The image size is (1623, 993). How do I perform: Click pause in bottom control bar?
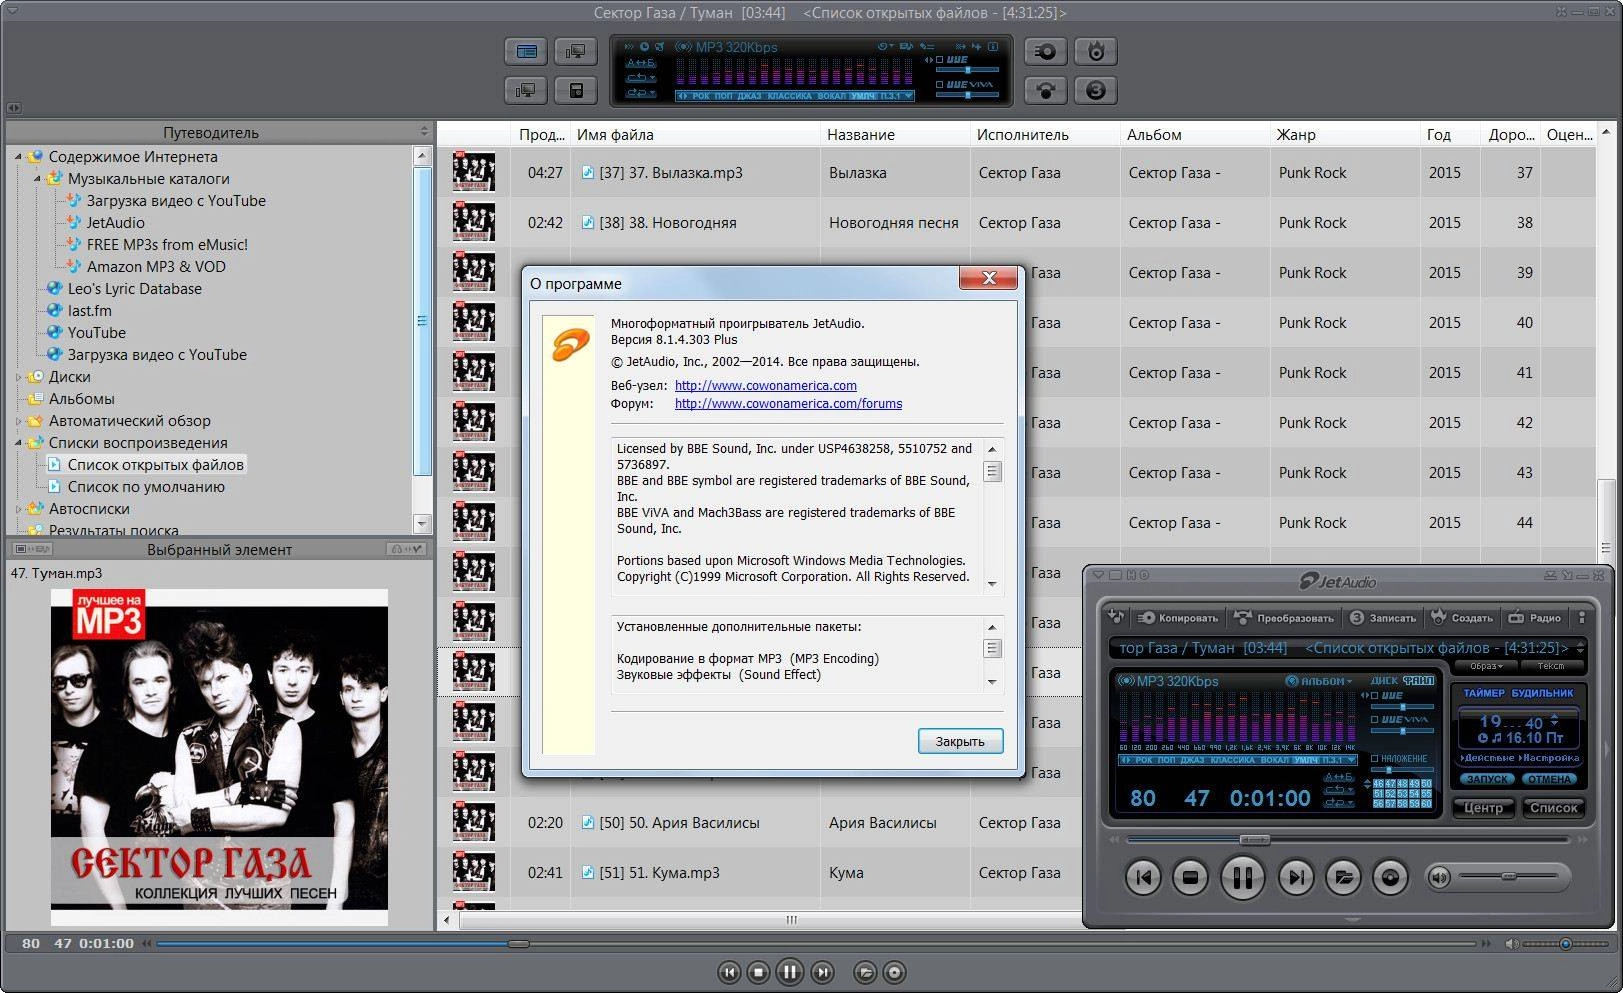(790, 972)
